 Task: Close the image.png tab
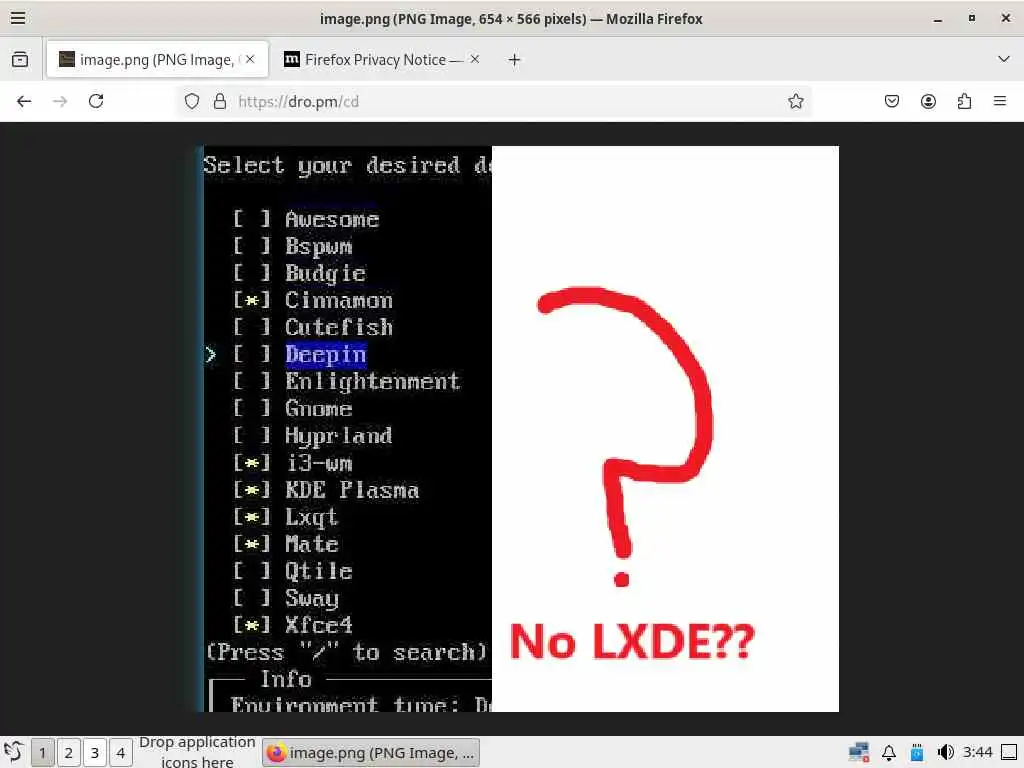(250, 59)
